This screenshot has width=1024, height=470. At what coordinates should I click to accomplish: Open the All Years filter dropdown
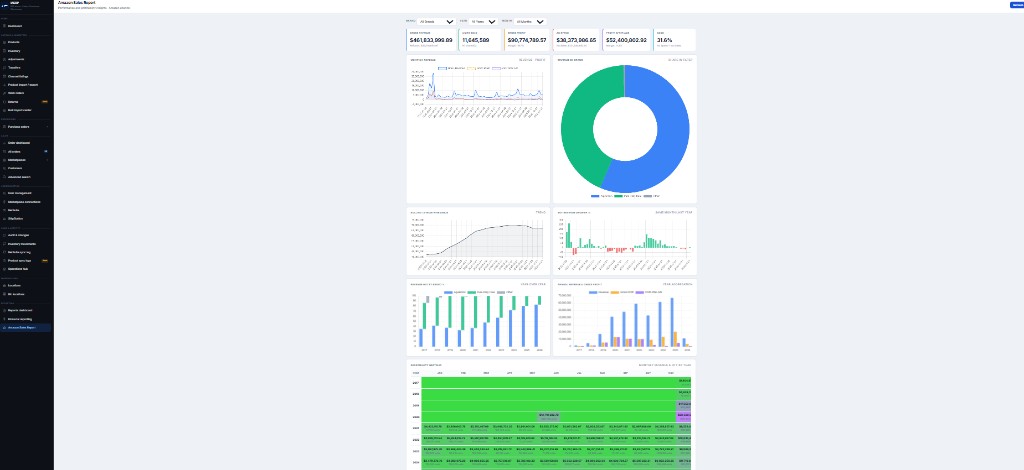[x=483, y=22]
